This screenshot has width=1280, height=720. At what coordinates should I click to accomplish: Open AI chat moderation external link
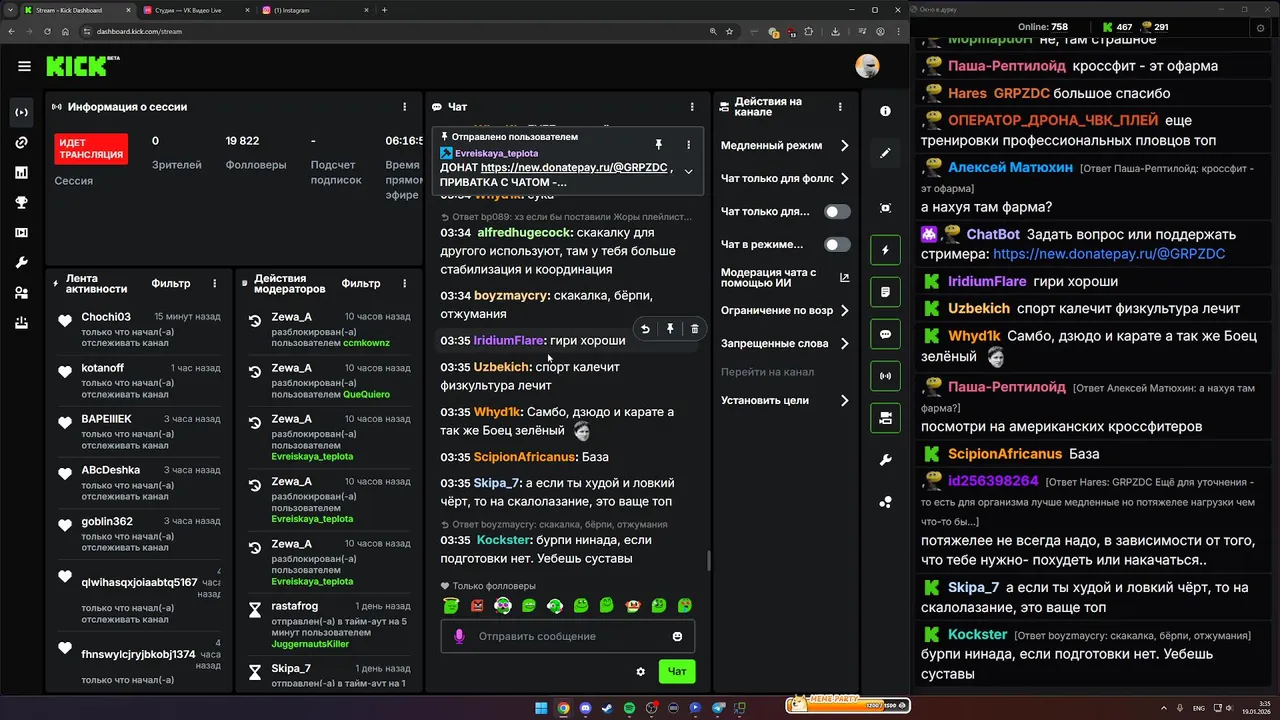[x=844, y=278]
